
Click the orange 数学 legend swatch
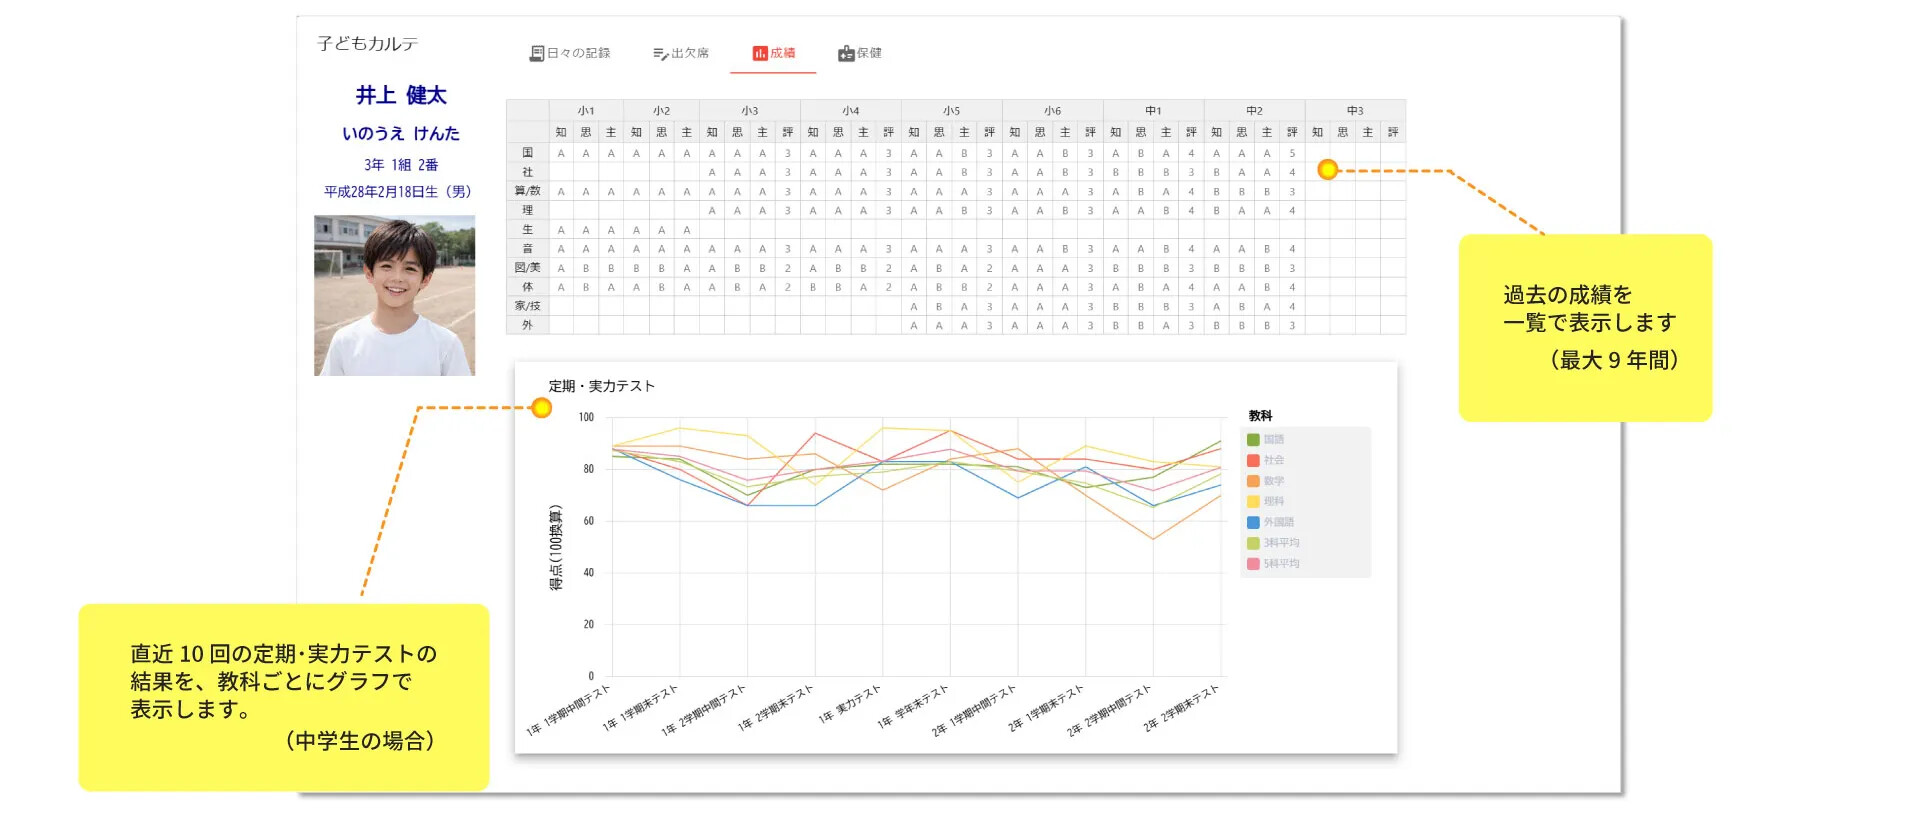tap(1253, 481)
